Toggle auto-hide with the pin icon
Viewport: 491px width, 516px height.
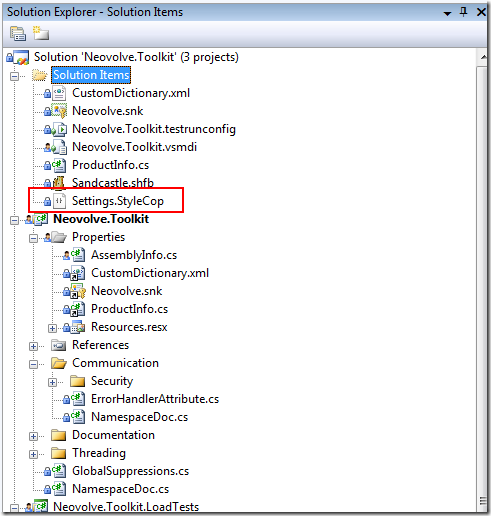(463, 12)
